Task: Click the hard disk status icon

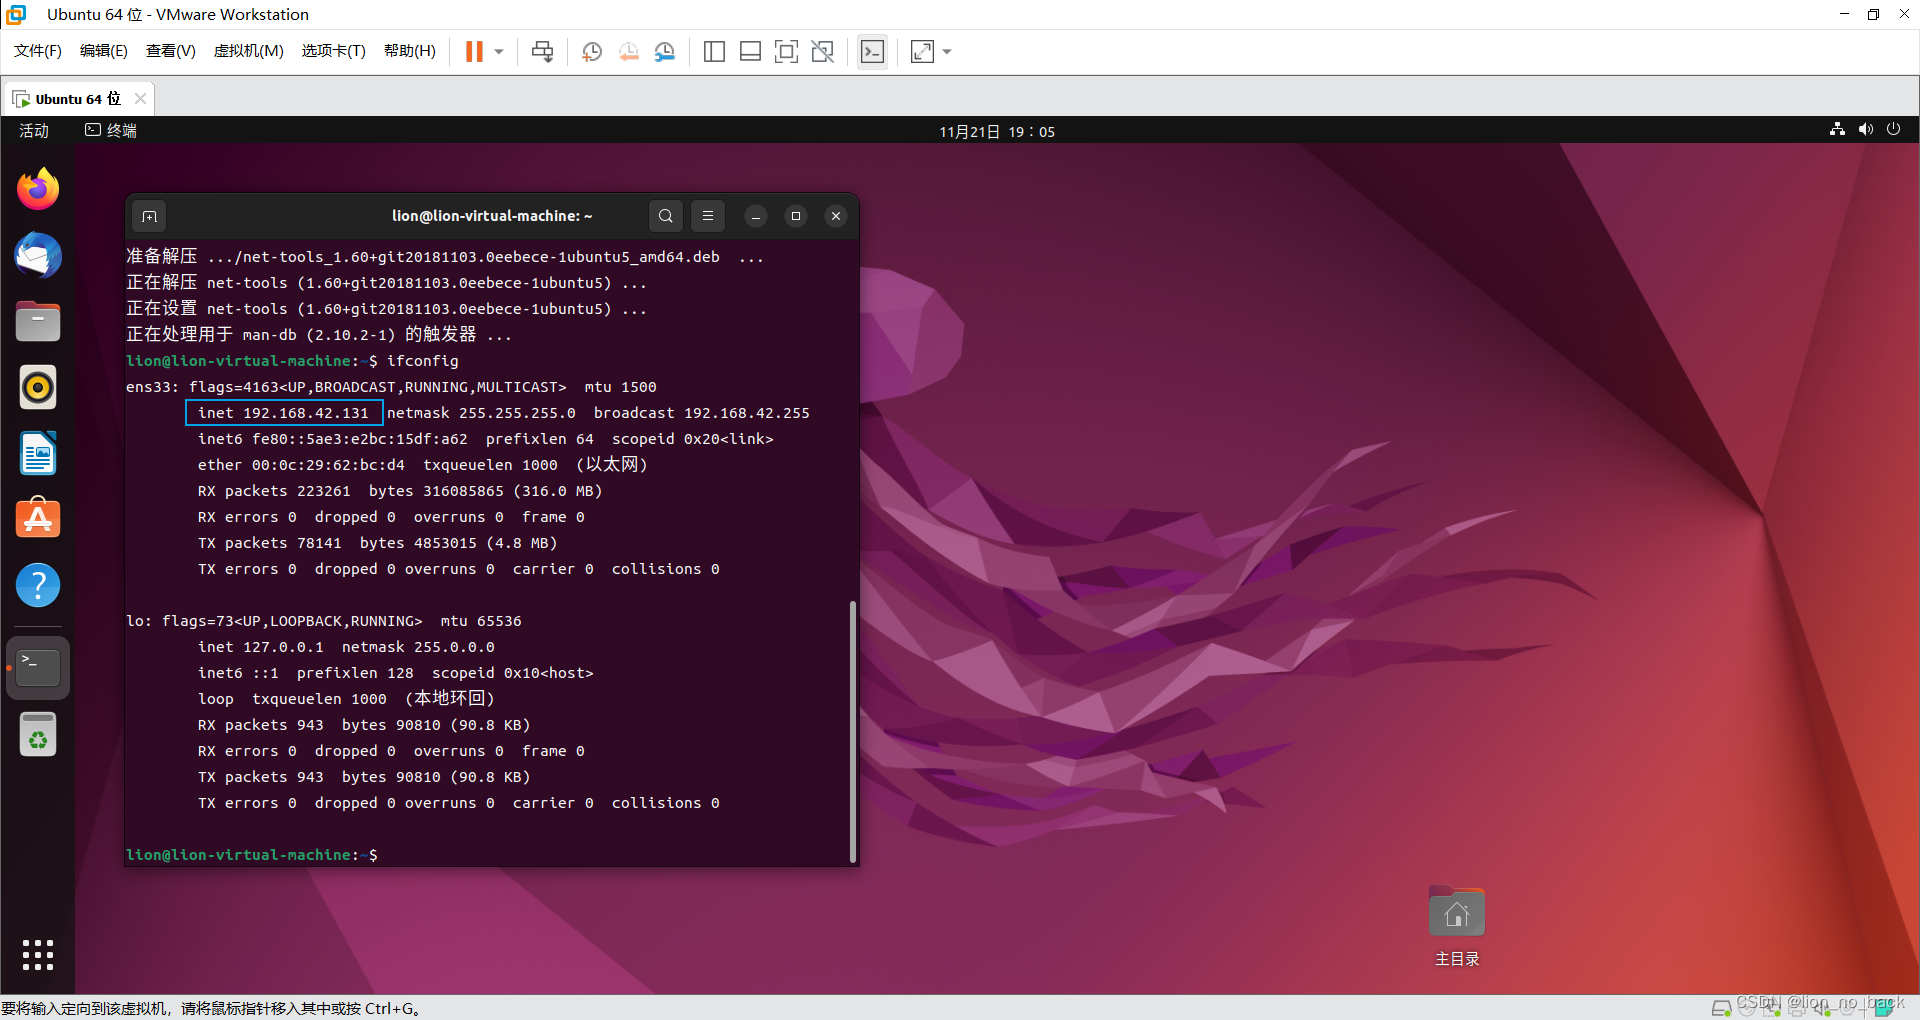Action: point(1722,1008)
